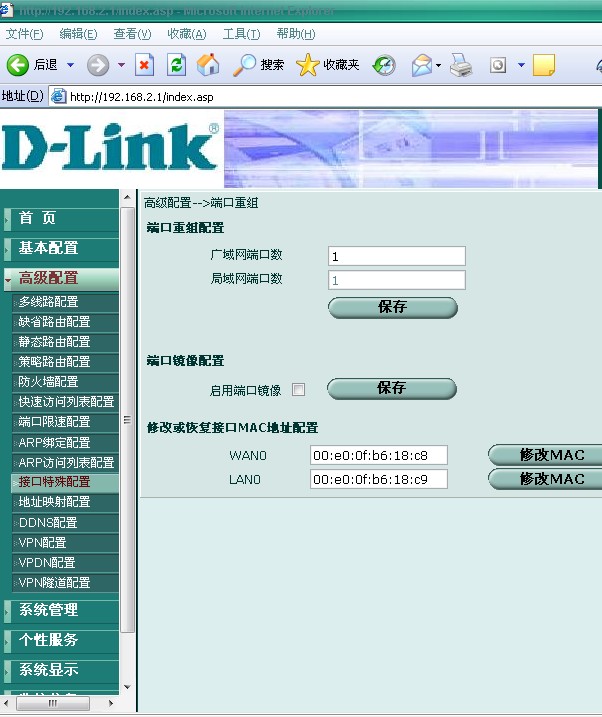Go to 首页 in sidebar
This screenshot has height=717, width=602.
tap(61, 218)
